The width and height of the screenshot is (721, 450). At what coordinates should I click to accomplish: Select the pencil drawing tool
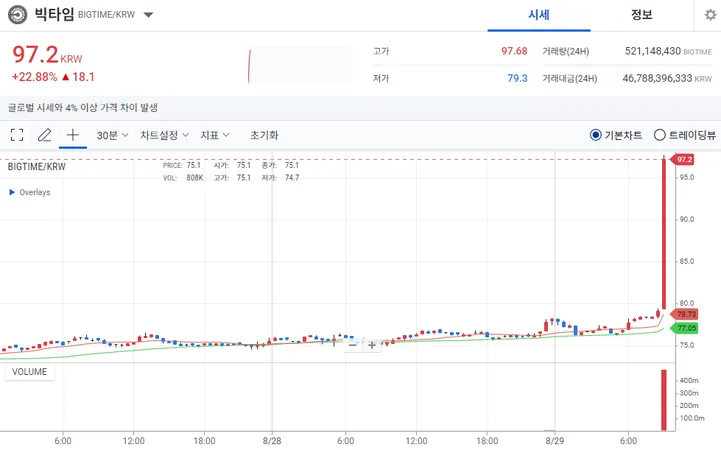[45, 135]
